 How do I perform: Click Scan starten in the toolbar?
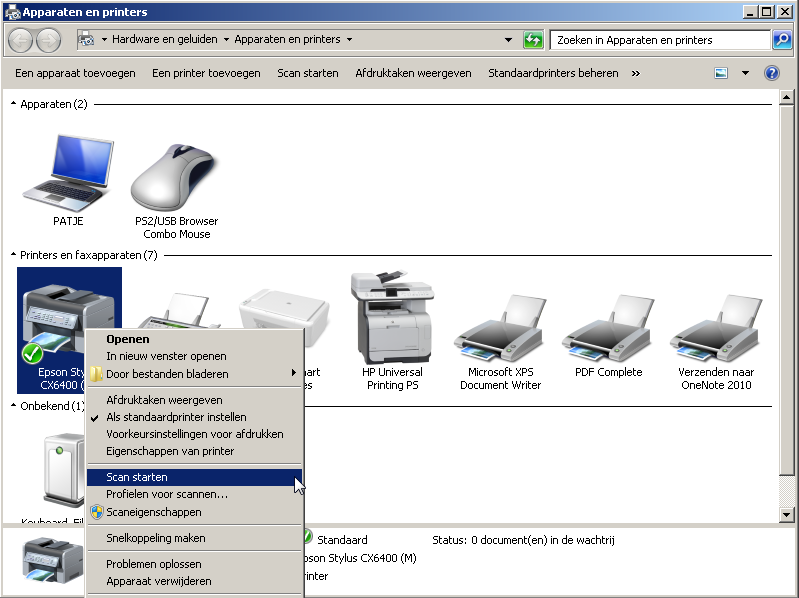point(308,73)
